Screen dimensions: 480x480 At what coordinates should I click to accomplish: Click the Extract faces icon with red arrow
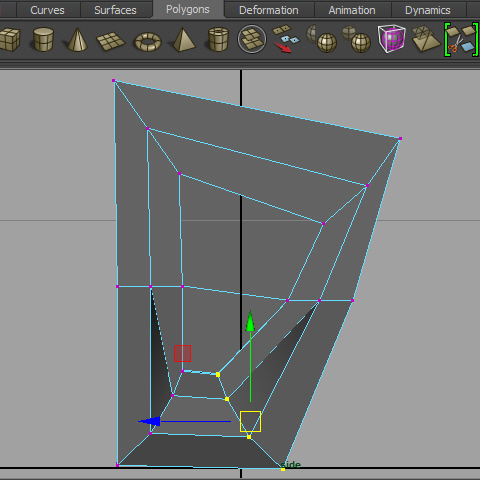point(285,39)
